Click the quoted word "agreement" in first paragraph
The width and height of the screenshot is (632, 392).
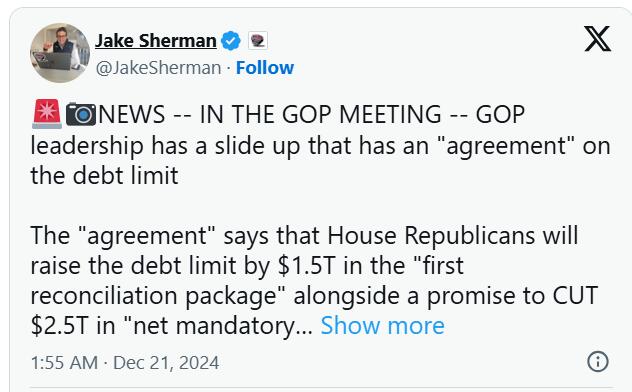(505, 145)
